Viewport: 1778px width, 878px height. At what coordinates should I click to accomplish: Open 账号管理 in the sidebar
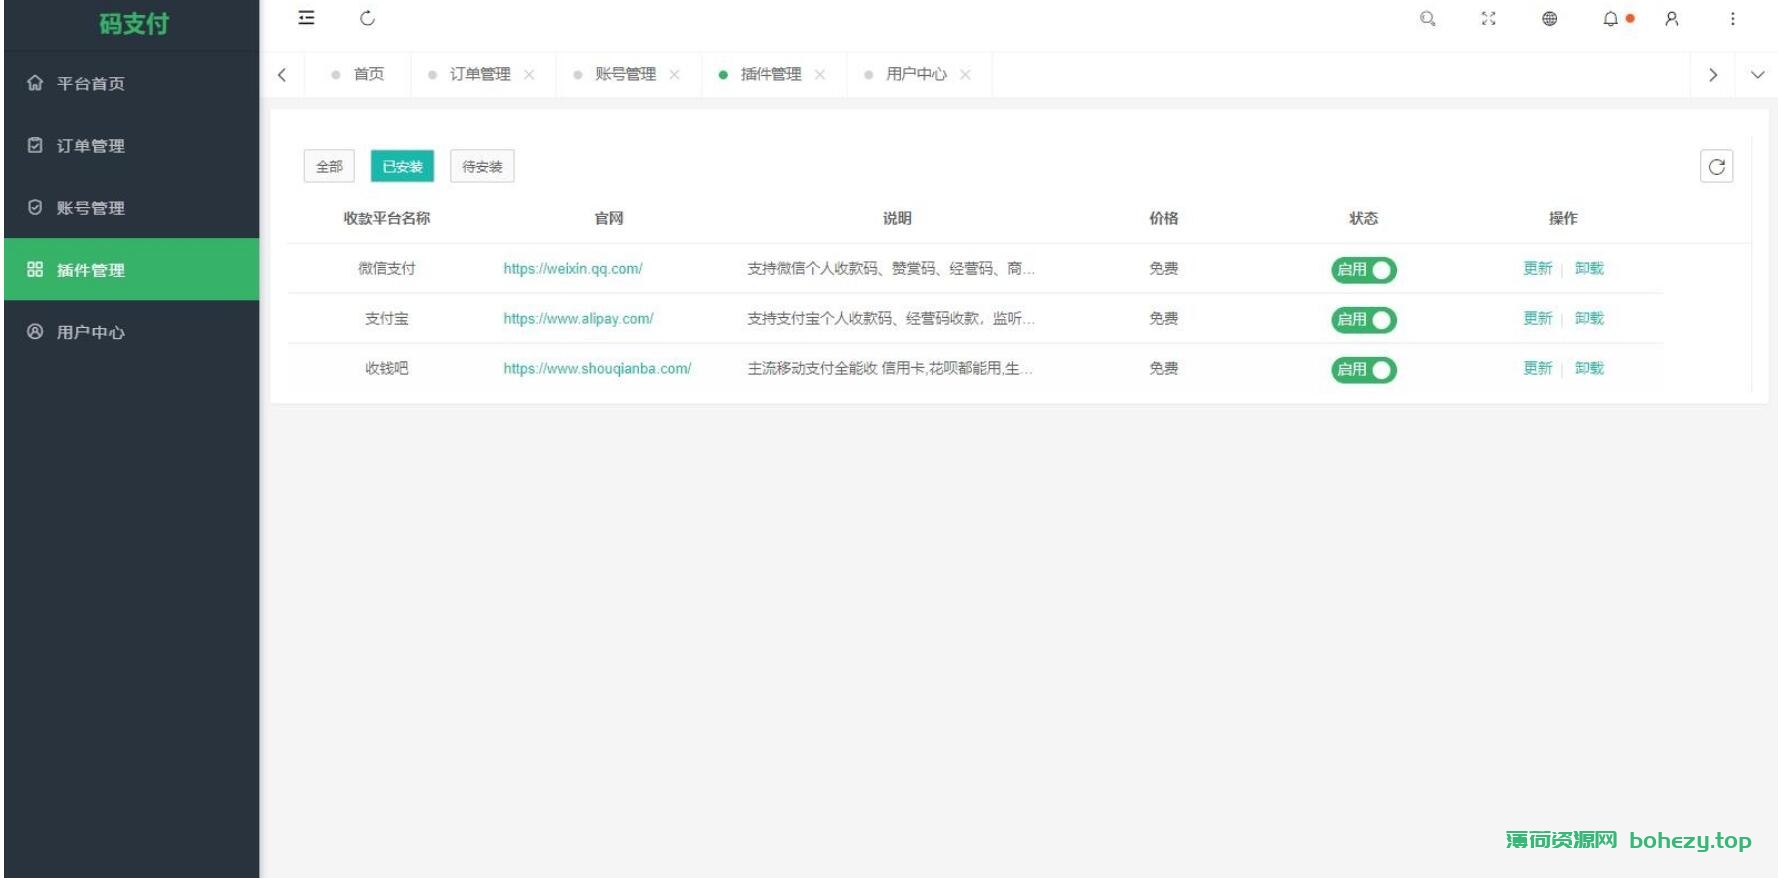pos(131,207)
